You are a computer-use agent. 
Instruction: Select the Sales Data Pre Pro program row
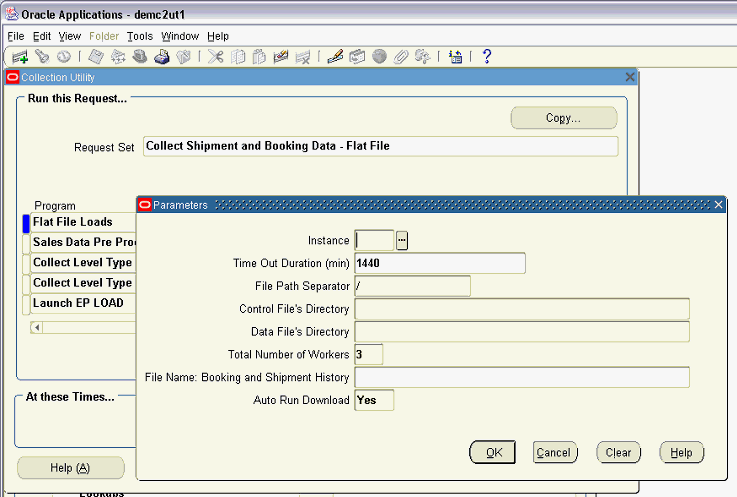point(83,242)
